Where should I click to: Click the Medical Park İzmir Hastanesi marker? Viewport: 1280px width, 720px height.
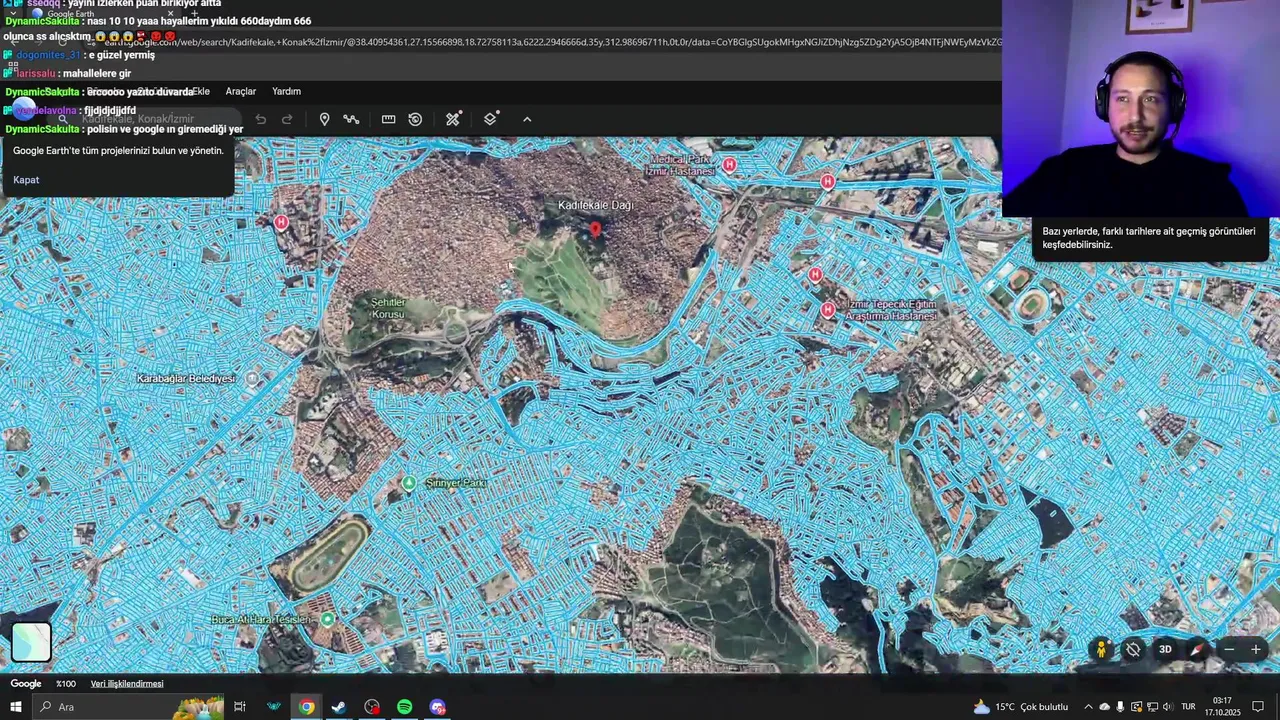click(x=729, y=164)
